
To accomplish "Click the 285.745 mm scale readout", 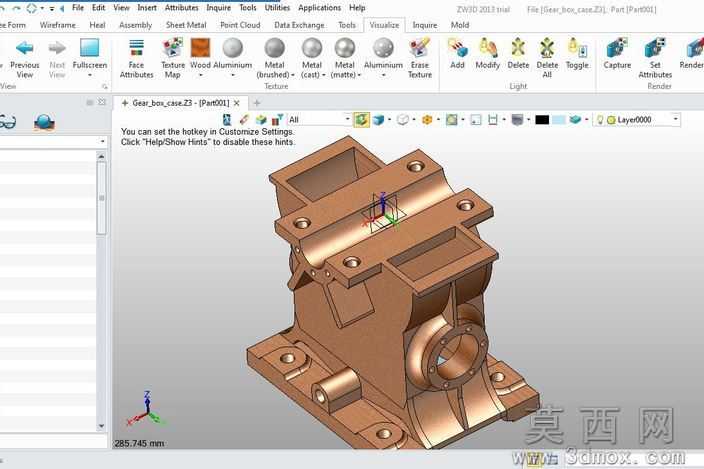I will (x=139, y=443).
